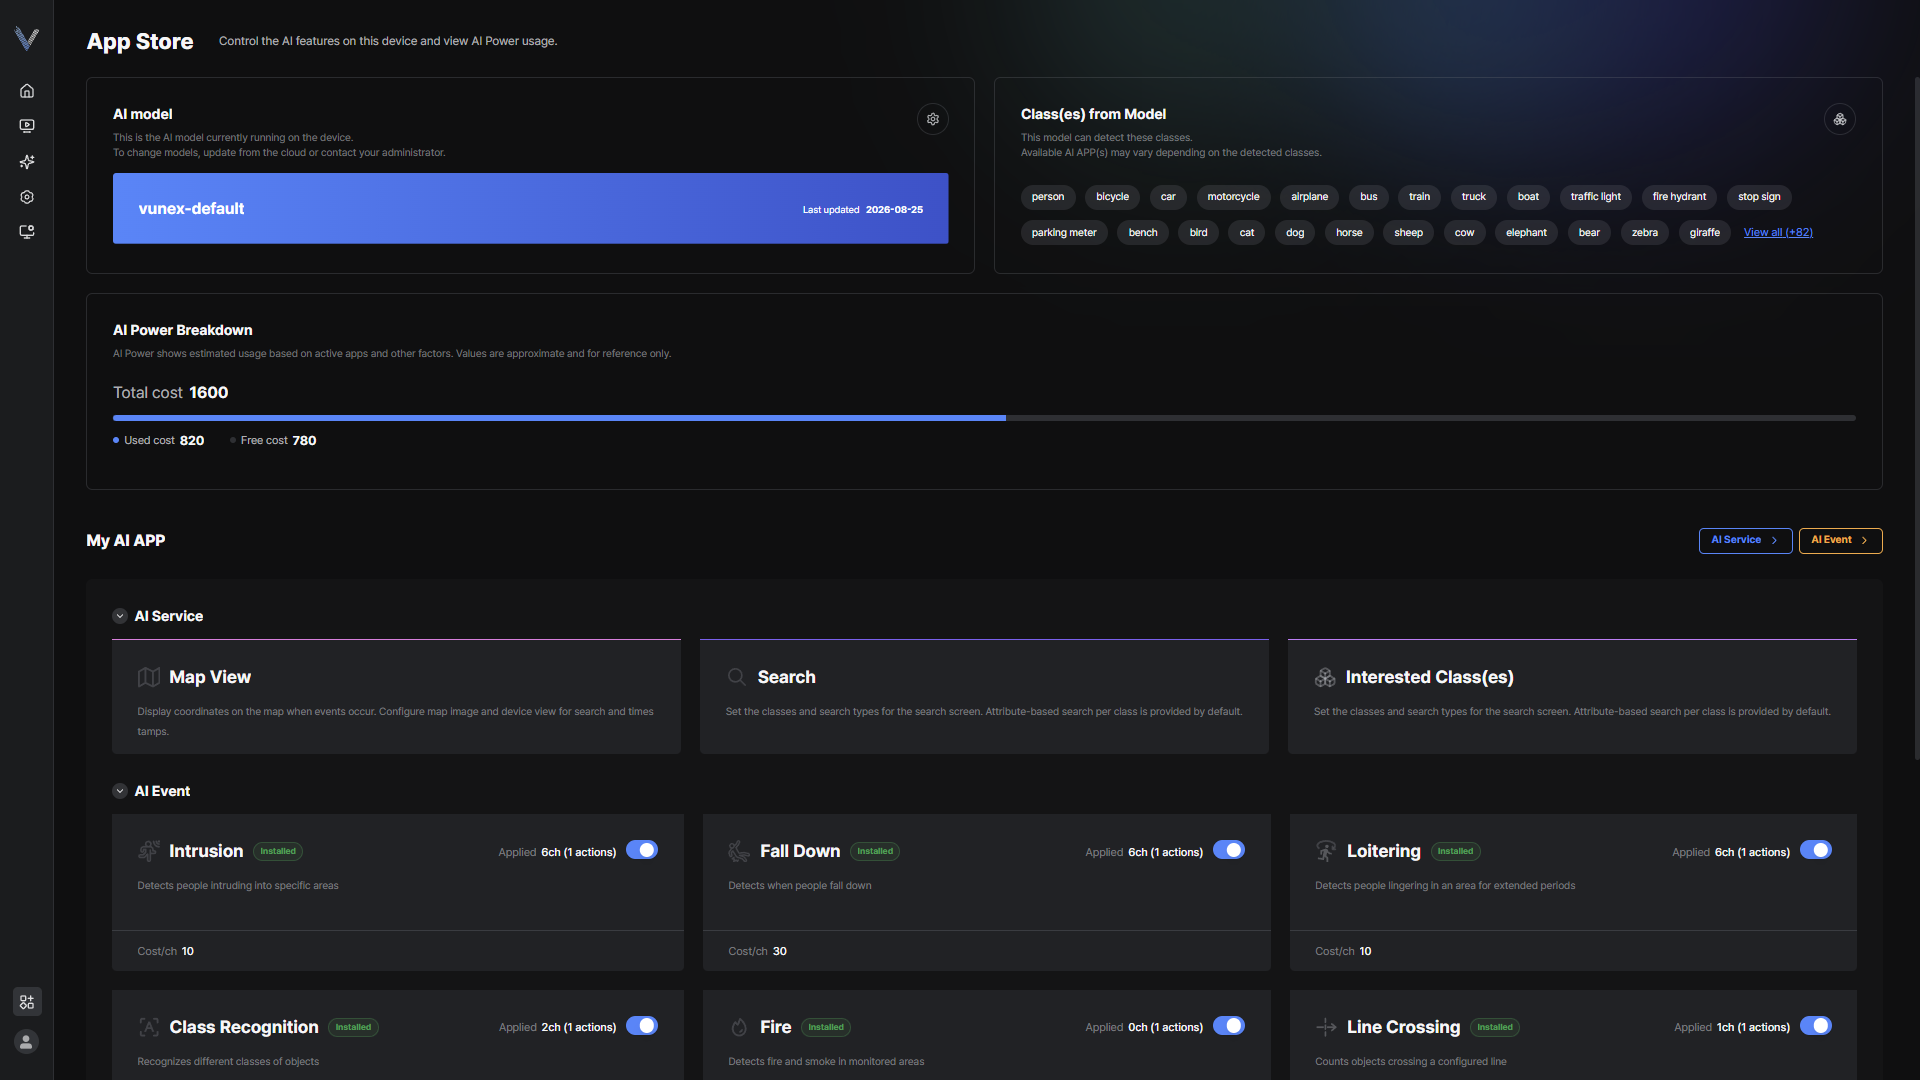1920x1080 pixels.
Task: Toggle the Line Crossing switch
Action: tap(1816, 1026)
